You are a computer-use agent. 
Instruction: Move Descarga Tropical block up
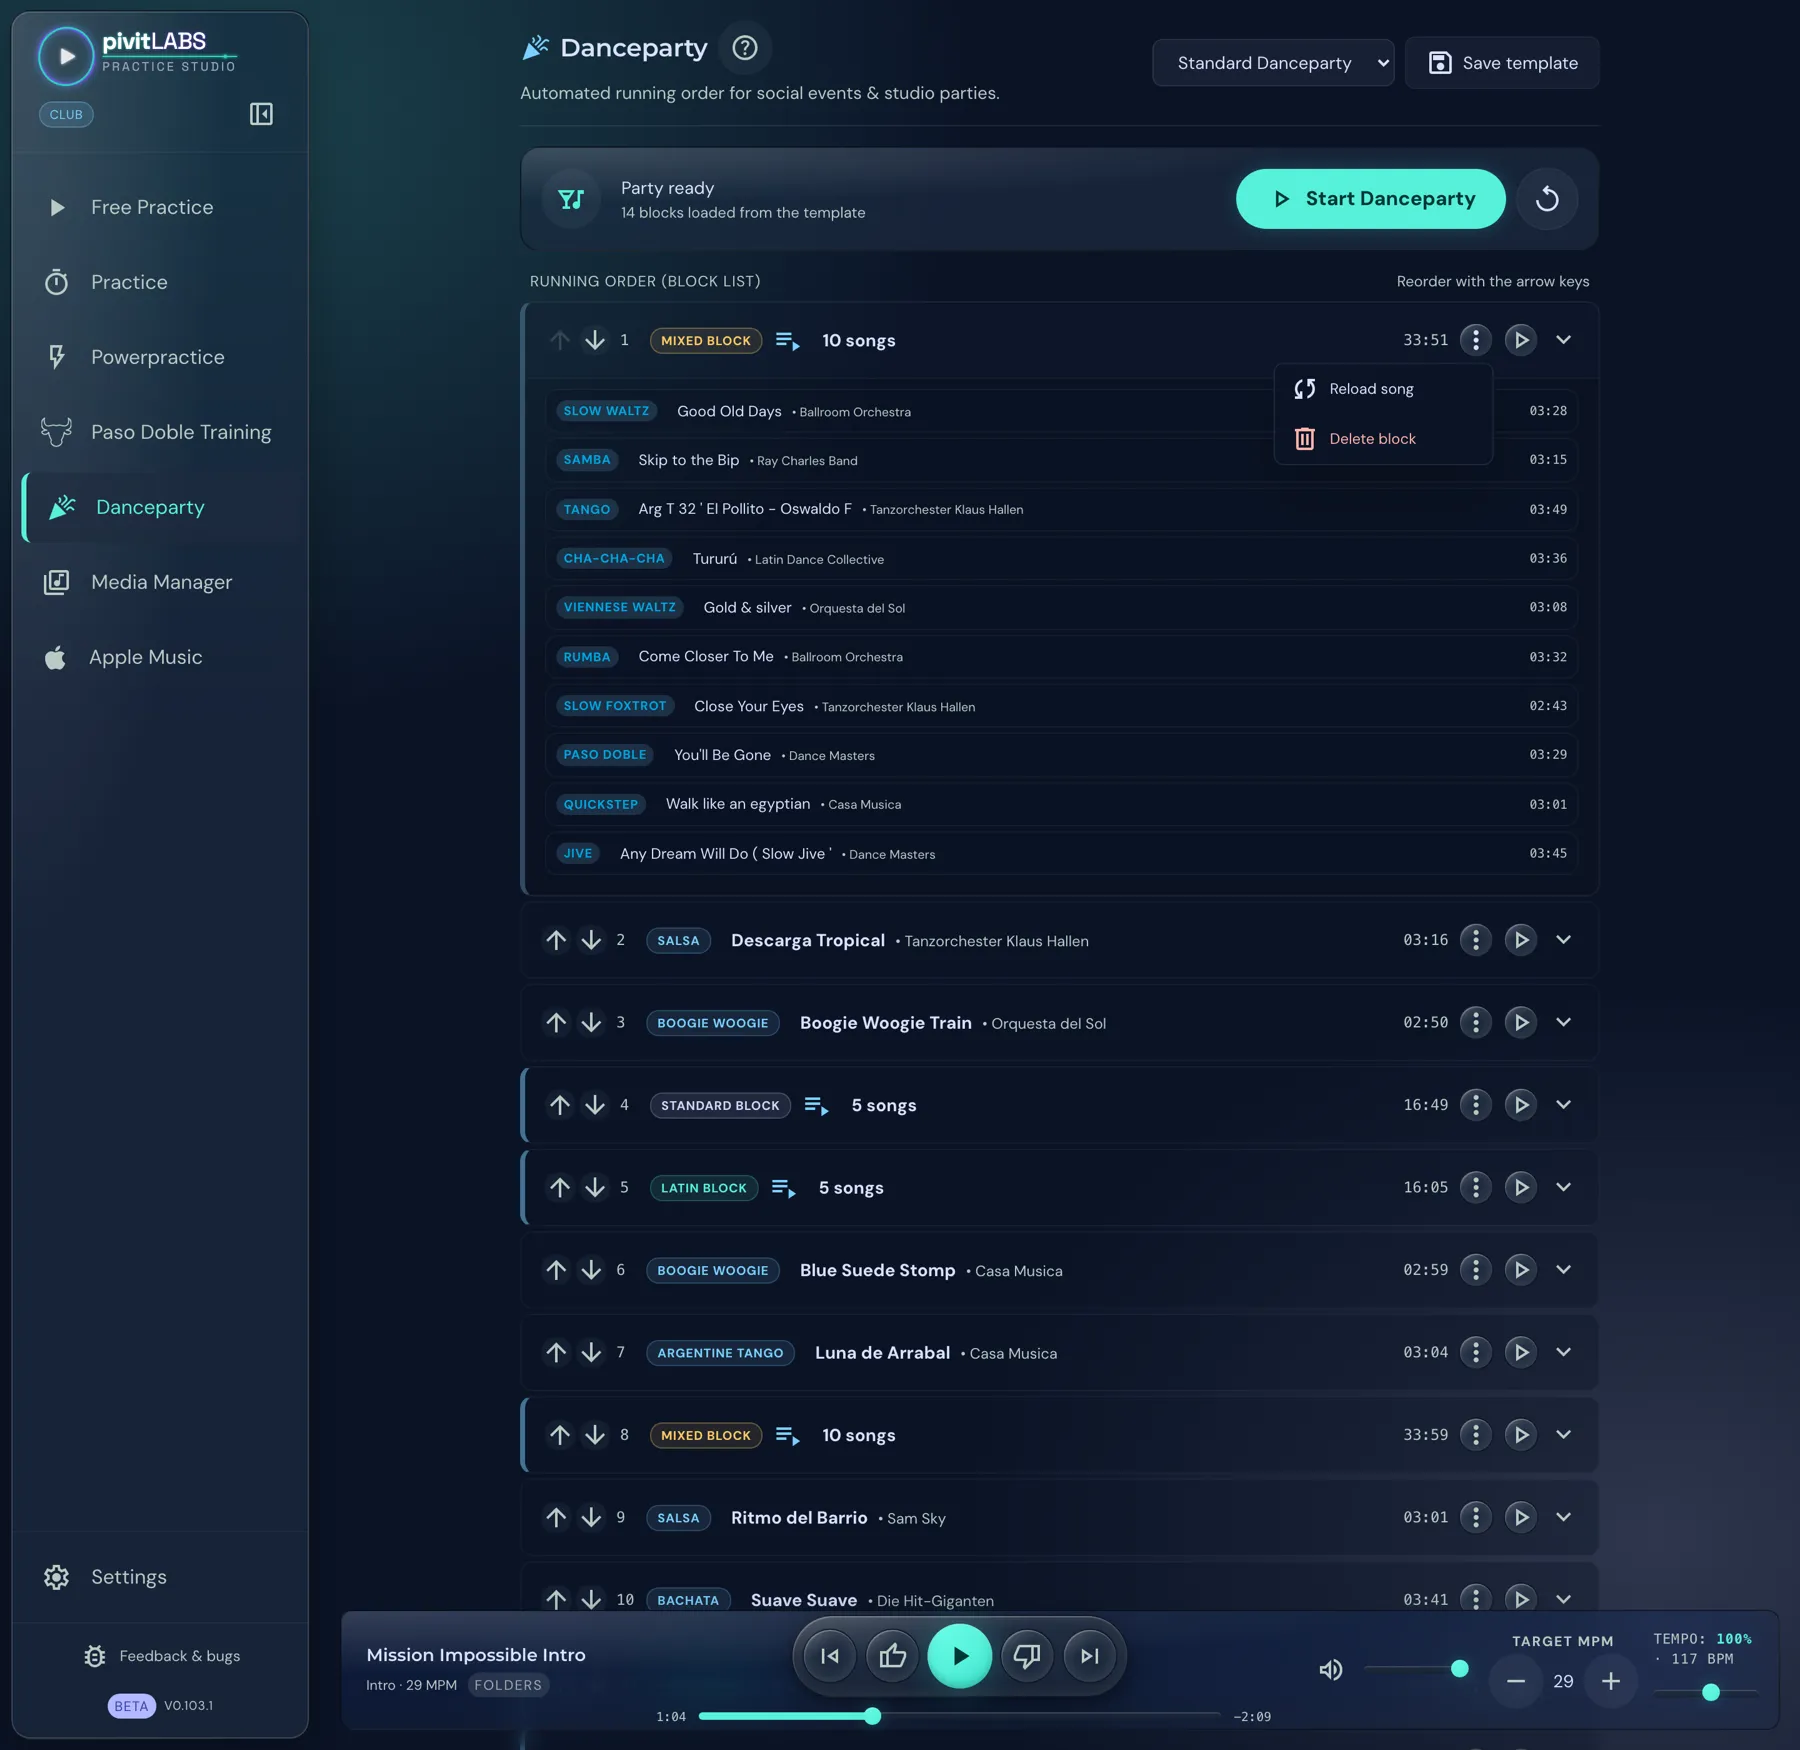click(x=556, y=940)
